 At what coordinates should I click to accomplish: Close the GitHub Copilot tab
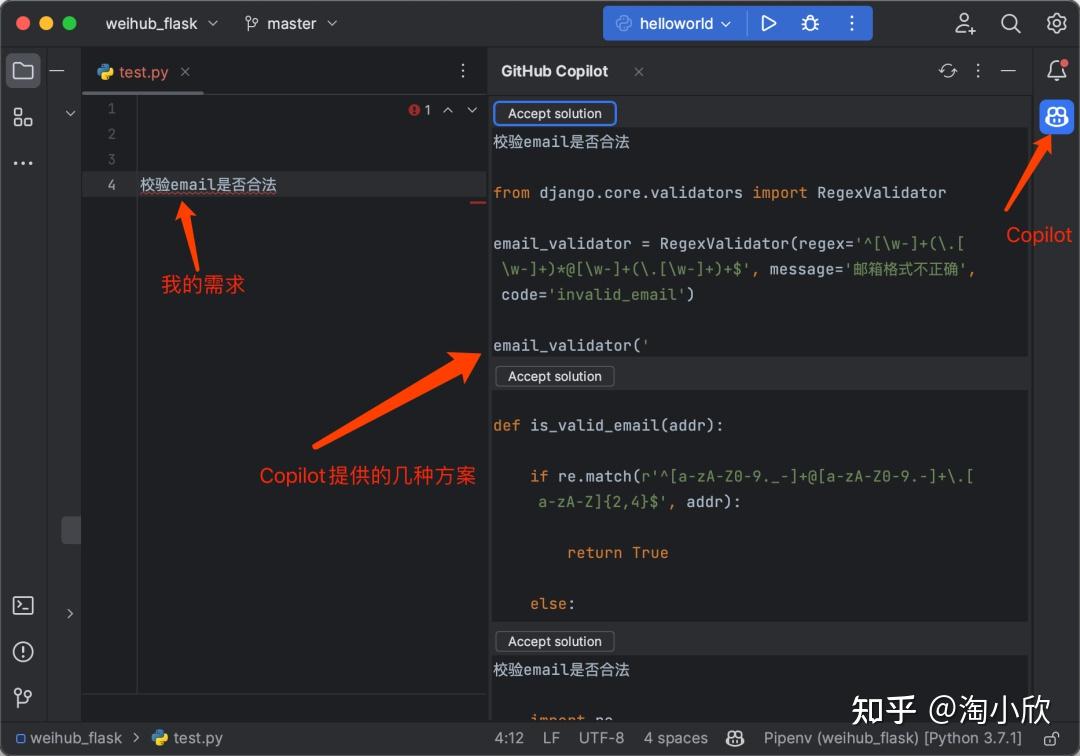coord(639,72)
